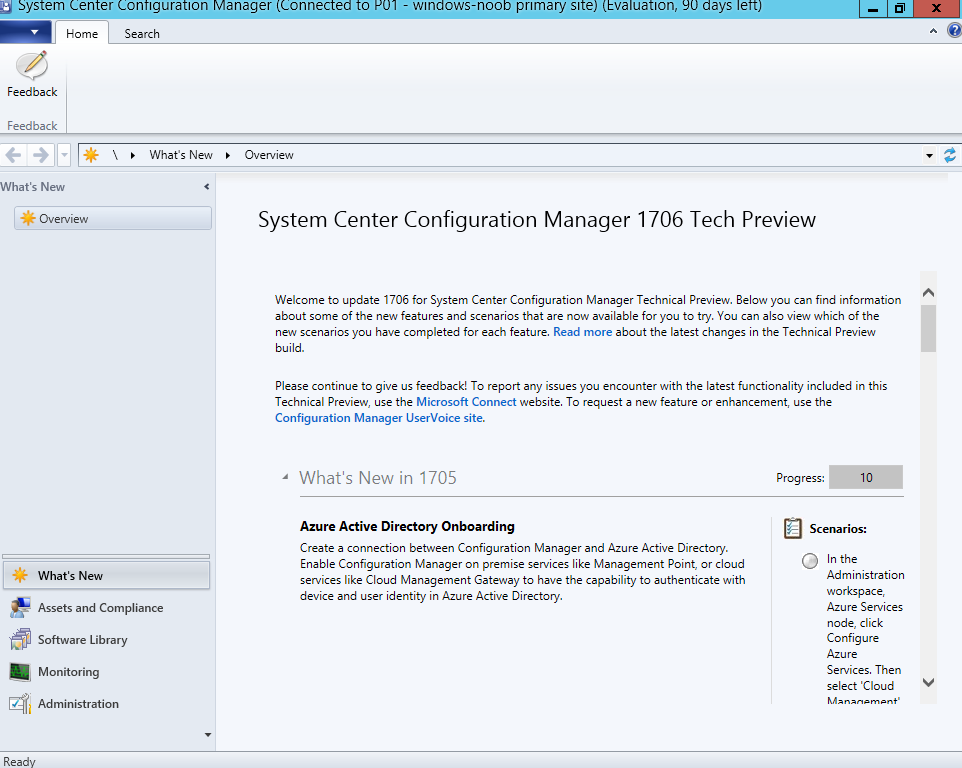Click the Software Library icon
Screen dimensions: 962x768
coord(20,639)
